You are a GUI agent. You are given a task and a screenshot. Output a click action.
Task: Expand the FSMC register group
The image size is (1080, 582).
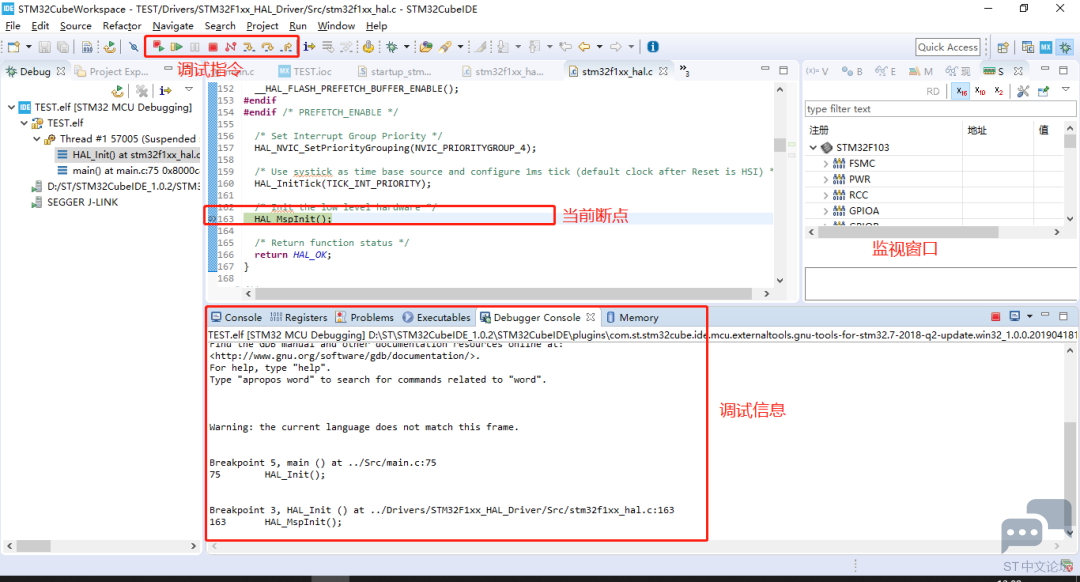click(x=825, y=164)
